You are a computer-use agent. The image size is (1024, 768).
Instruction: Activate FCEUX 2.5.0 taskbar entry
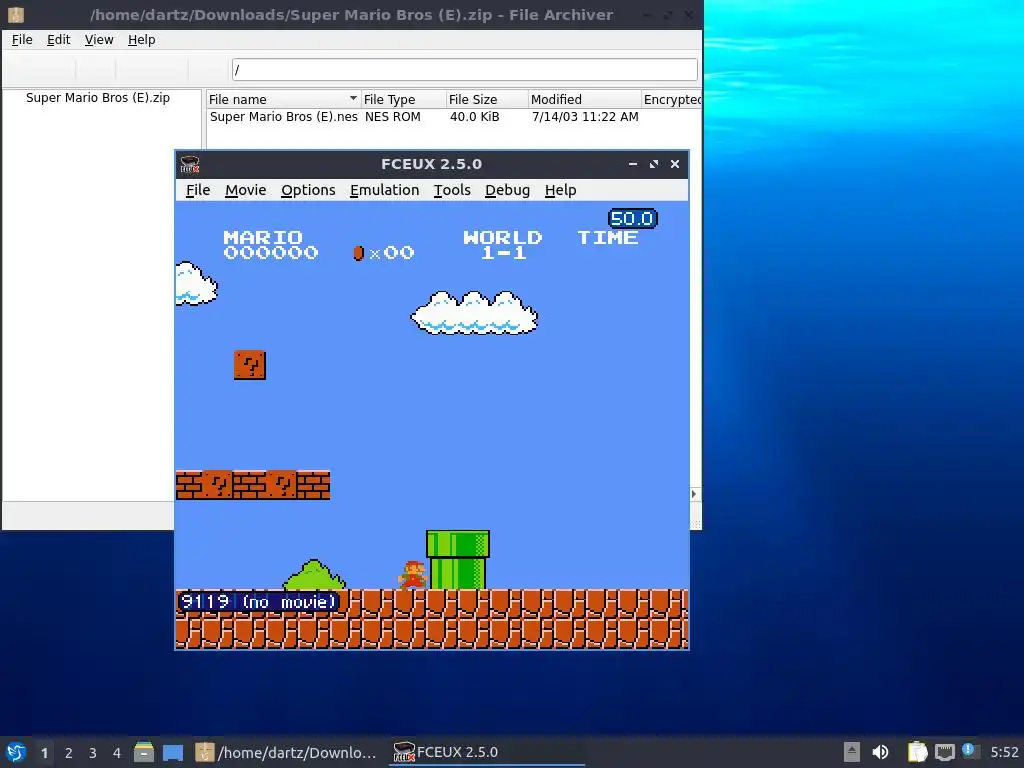click(x=487, y=752)
